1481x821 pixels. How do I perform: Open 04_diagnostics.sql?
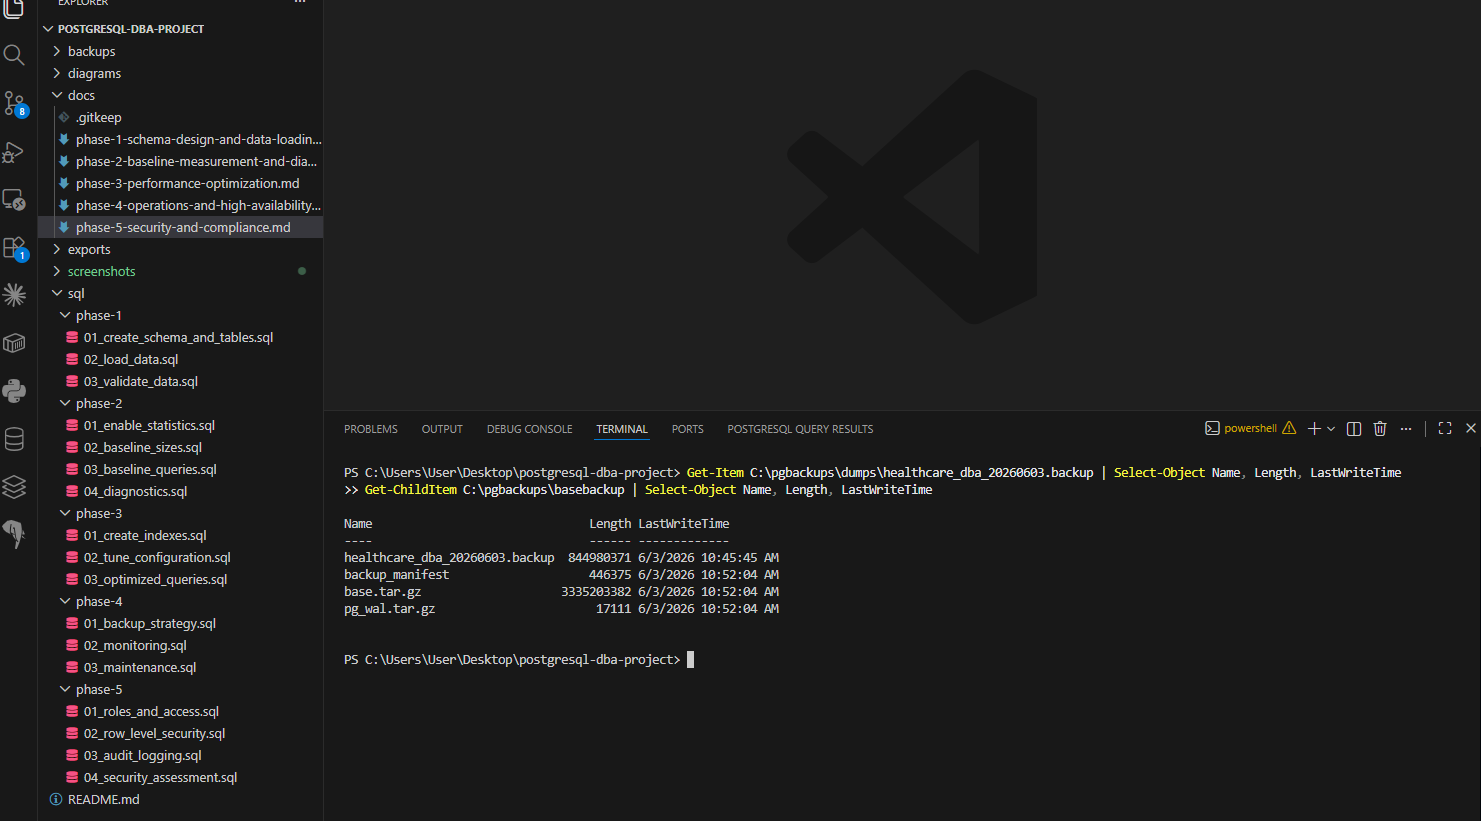[180, 491]
